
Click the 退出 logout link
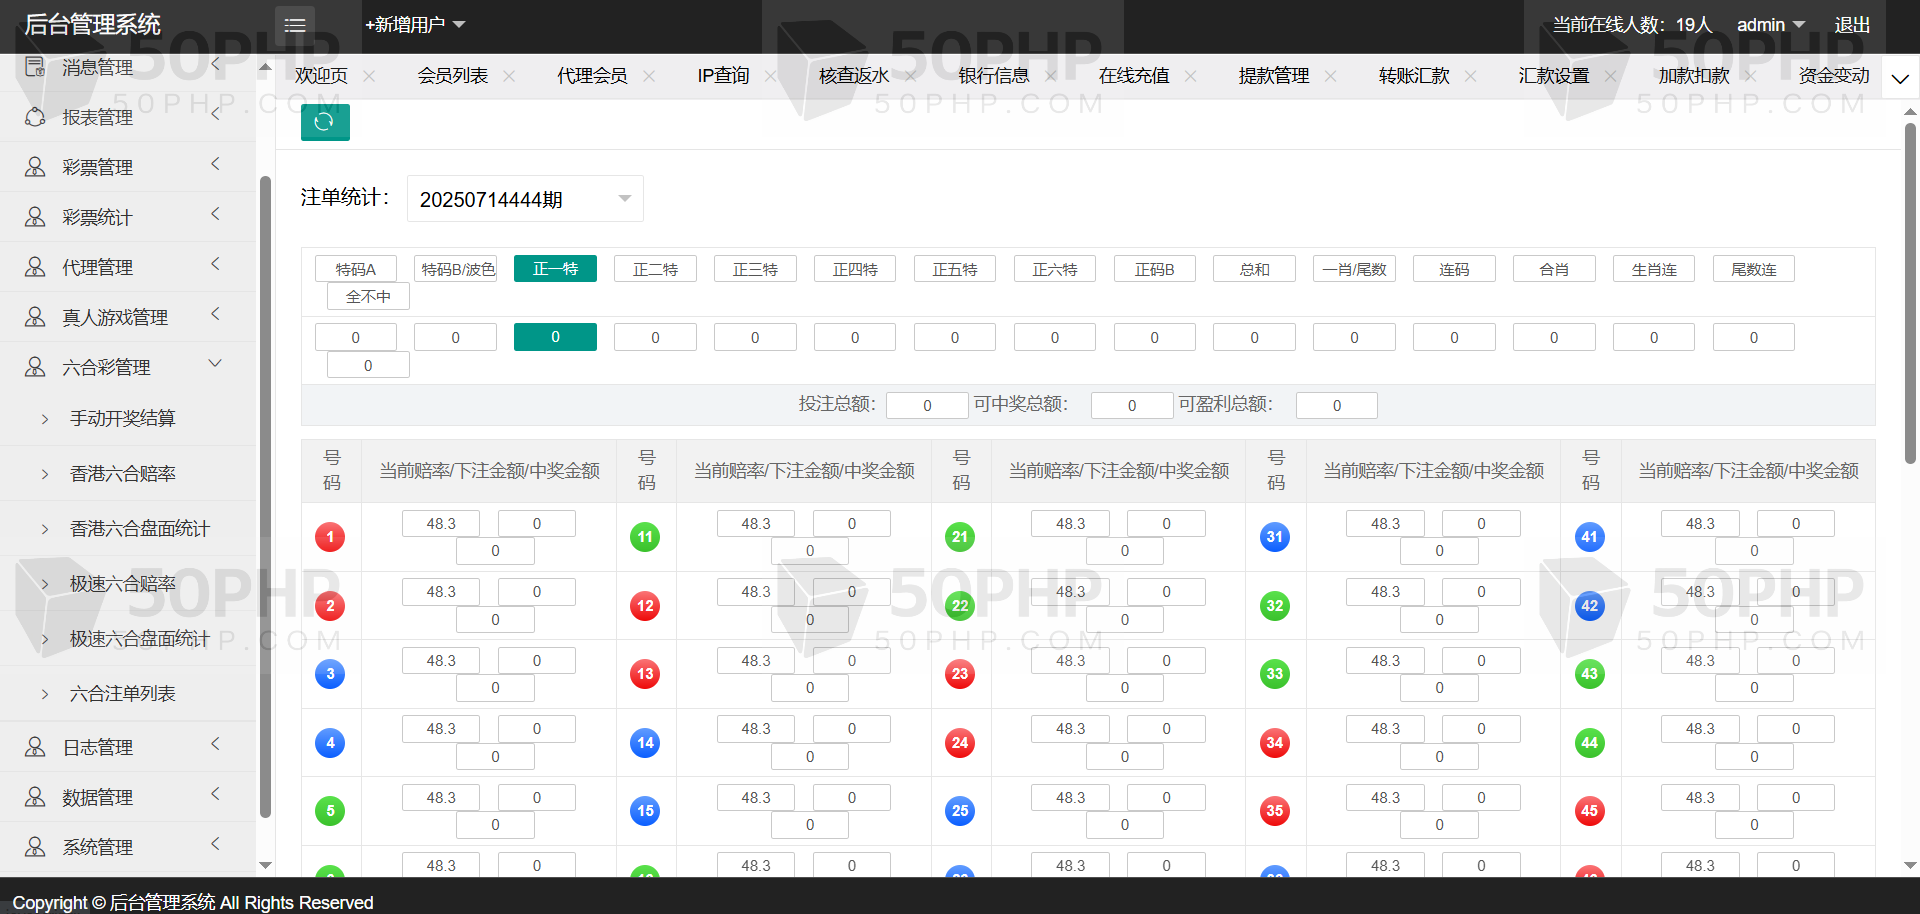(x=1852, y=25)
